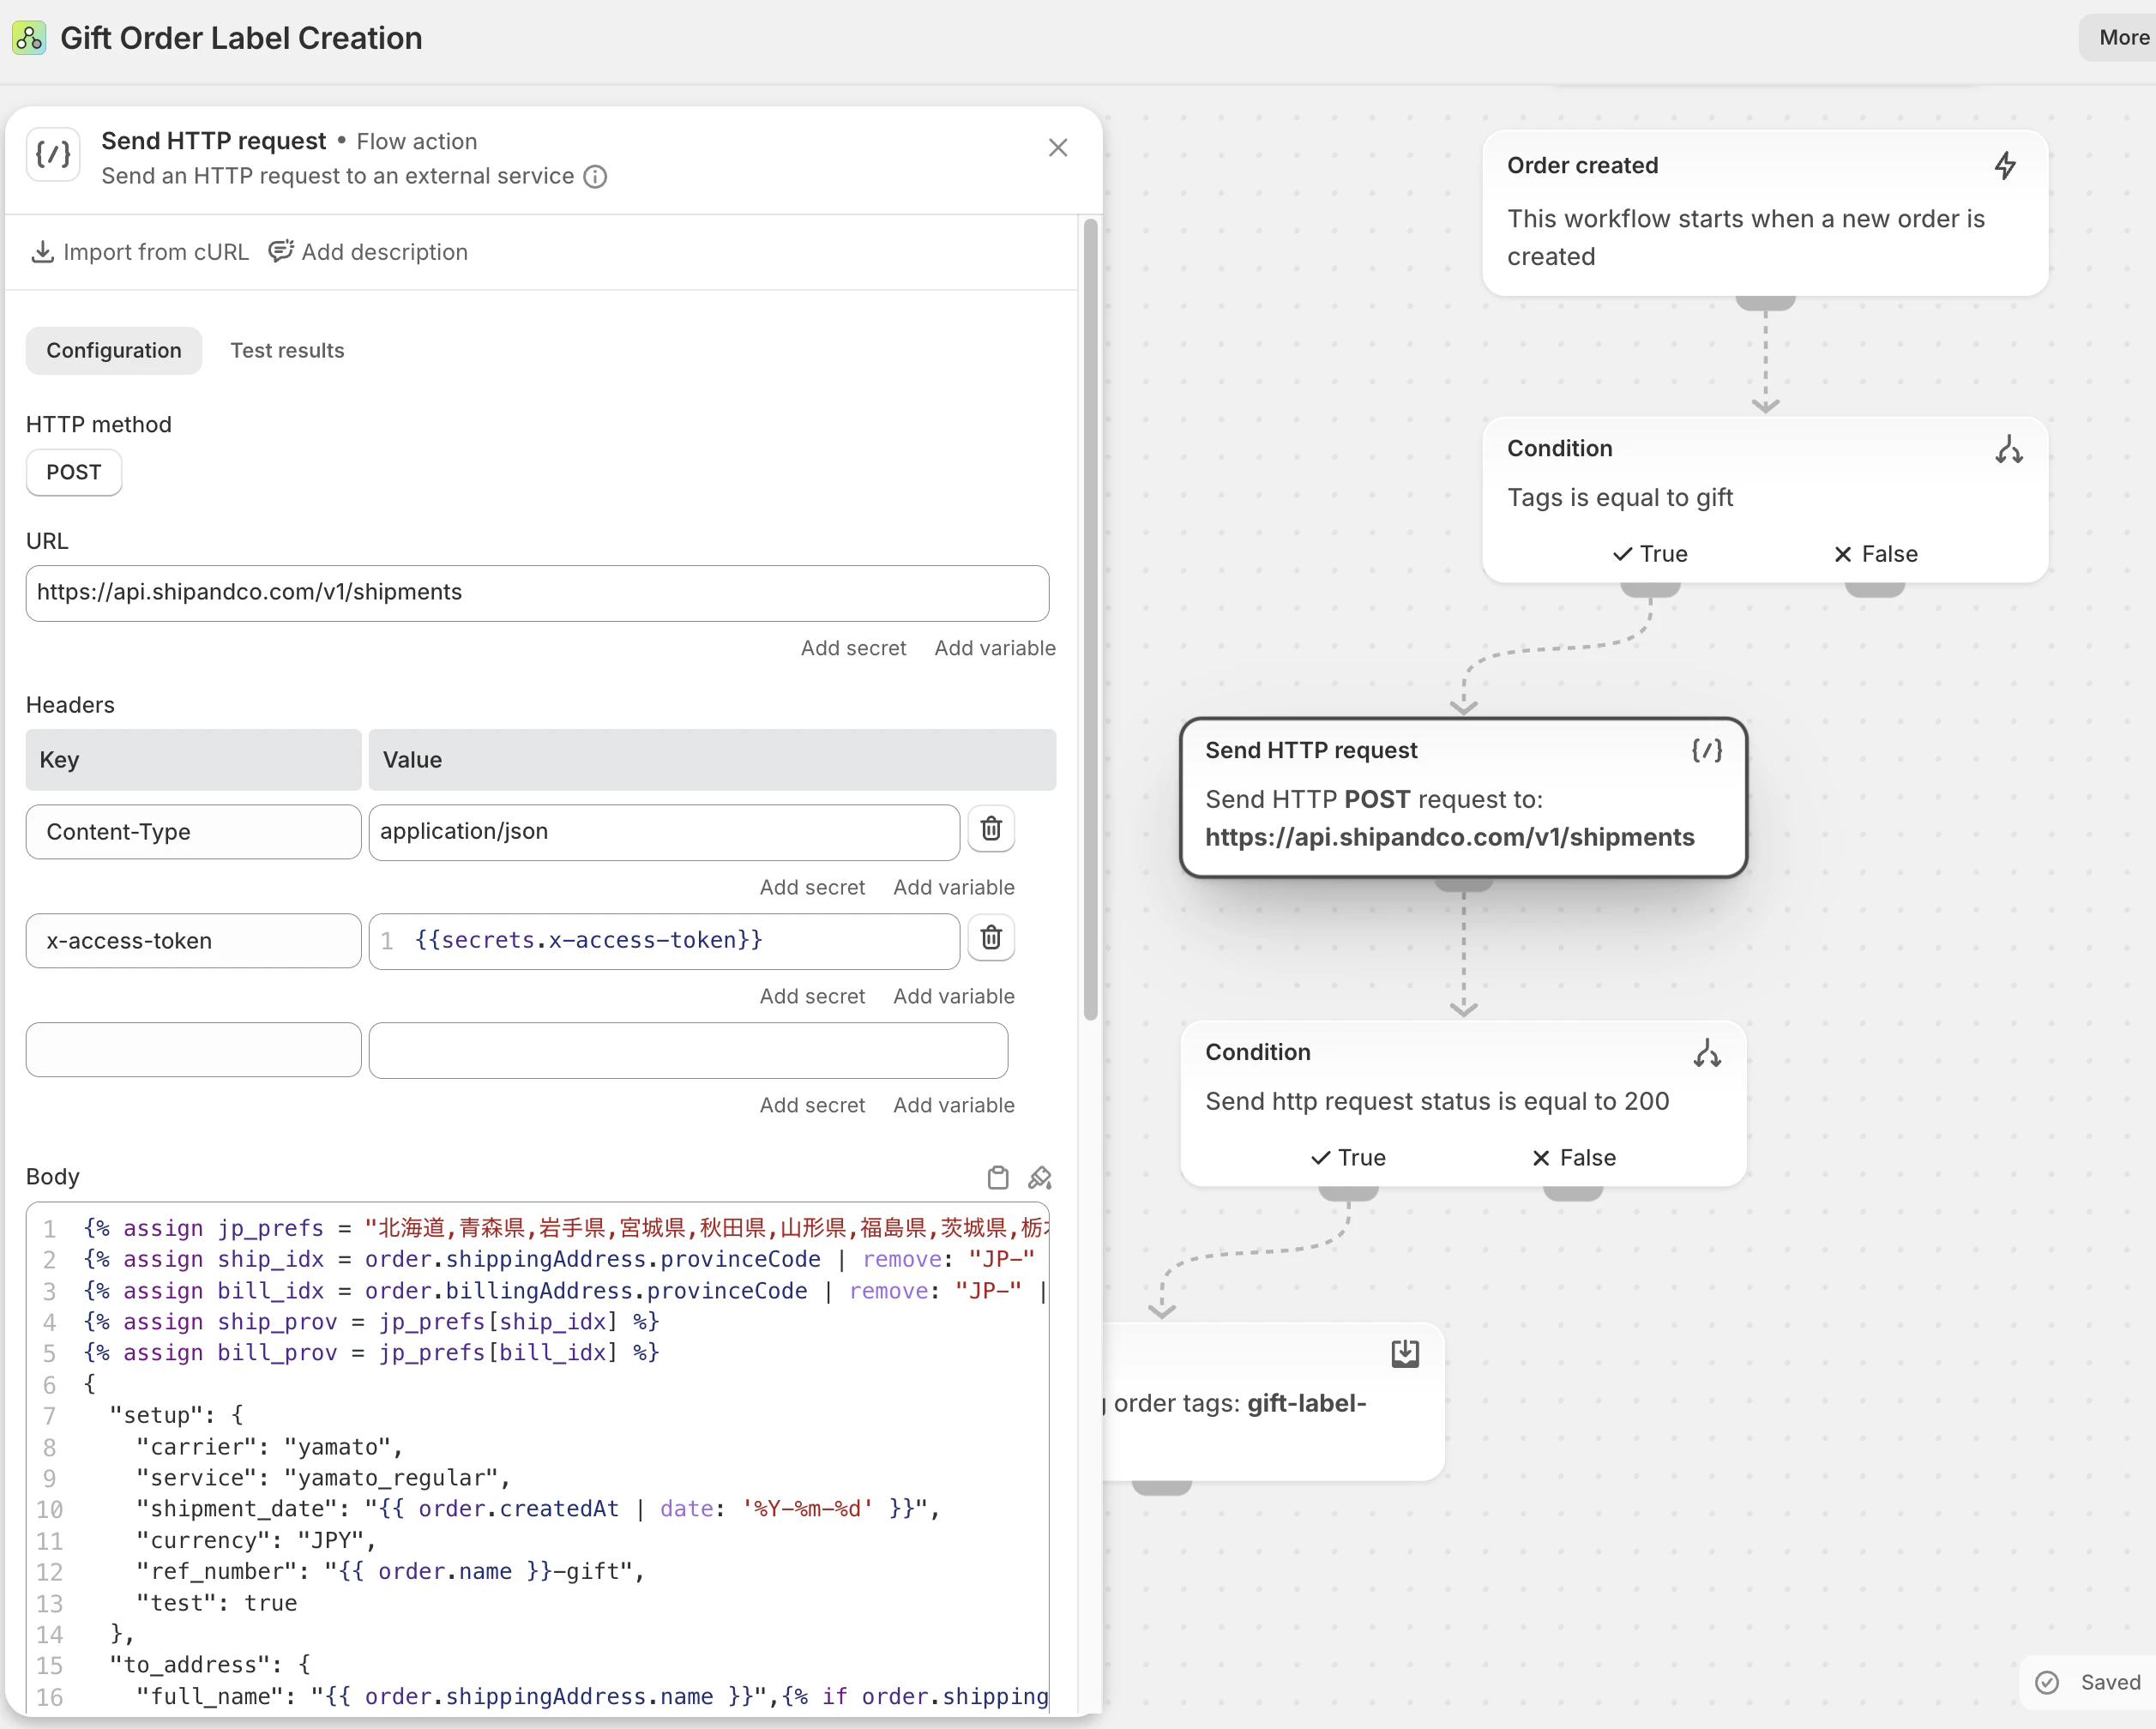Click False branch of status equal to 200

[1574, 1158]
